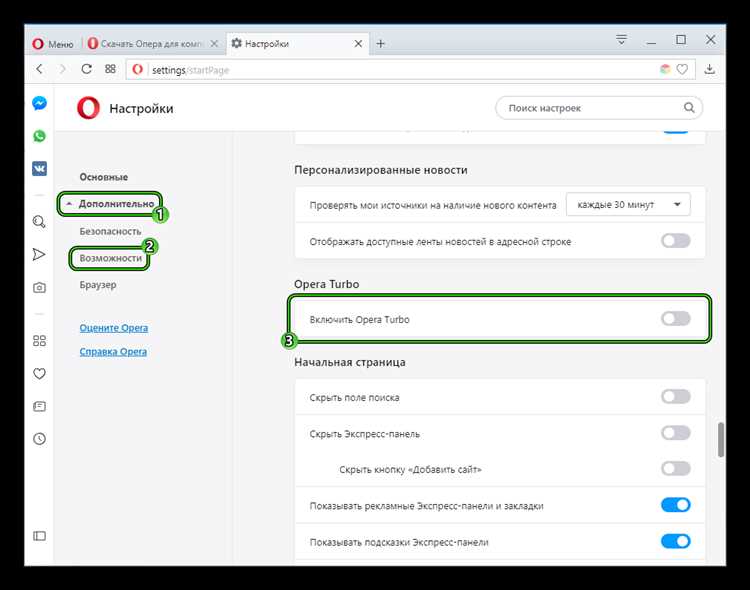
Task: Click the 'Оцените Opera' link
Action: tap(113, 328)
